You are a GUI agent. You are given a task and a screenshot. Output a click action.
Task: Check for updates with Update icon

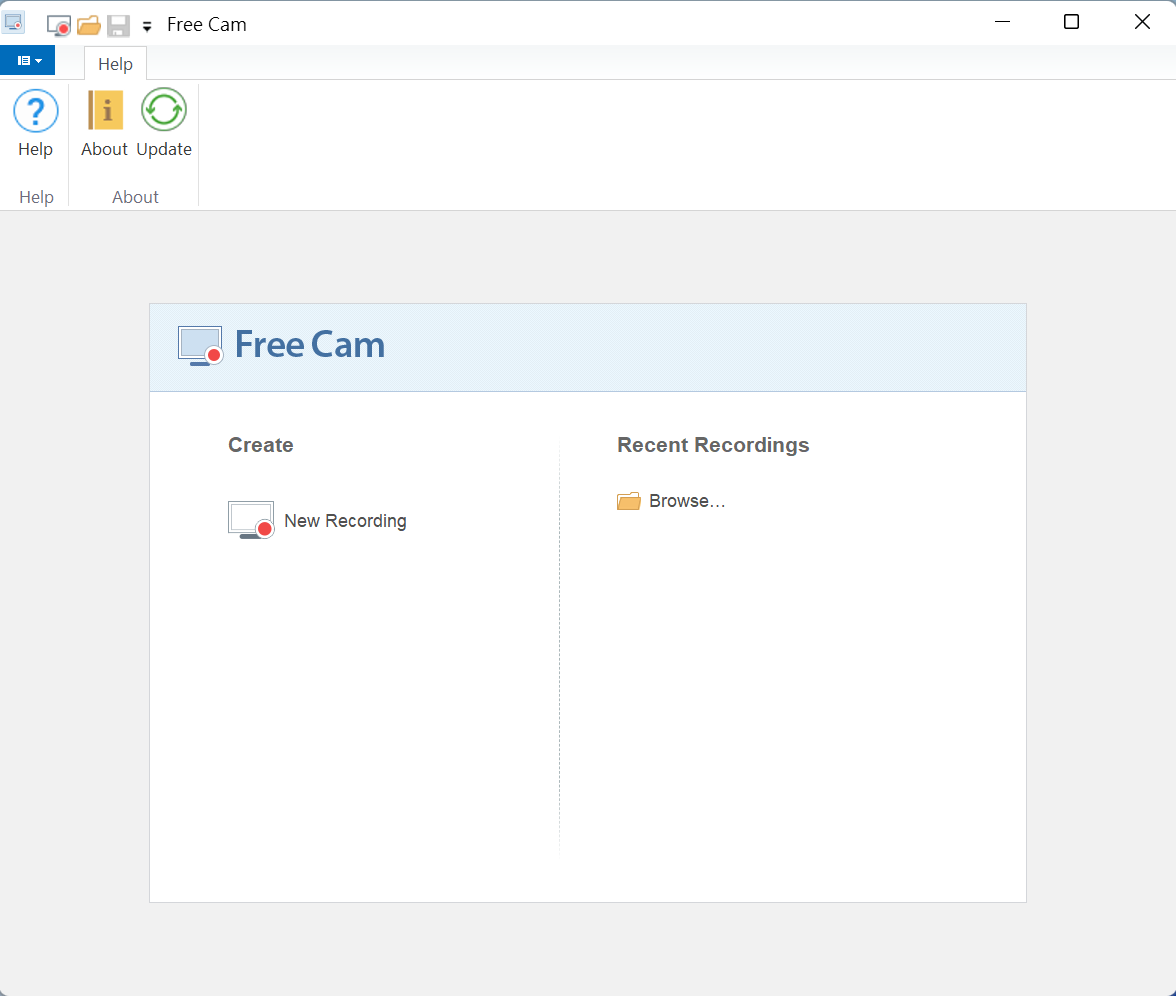tap(164, 110)
